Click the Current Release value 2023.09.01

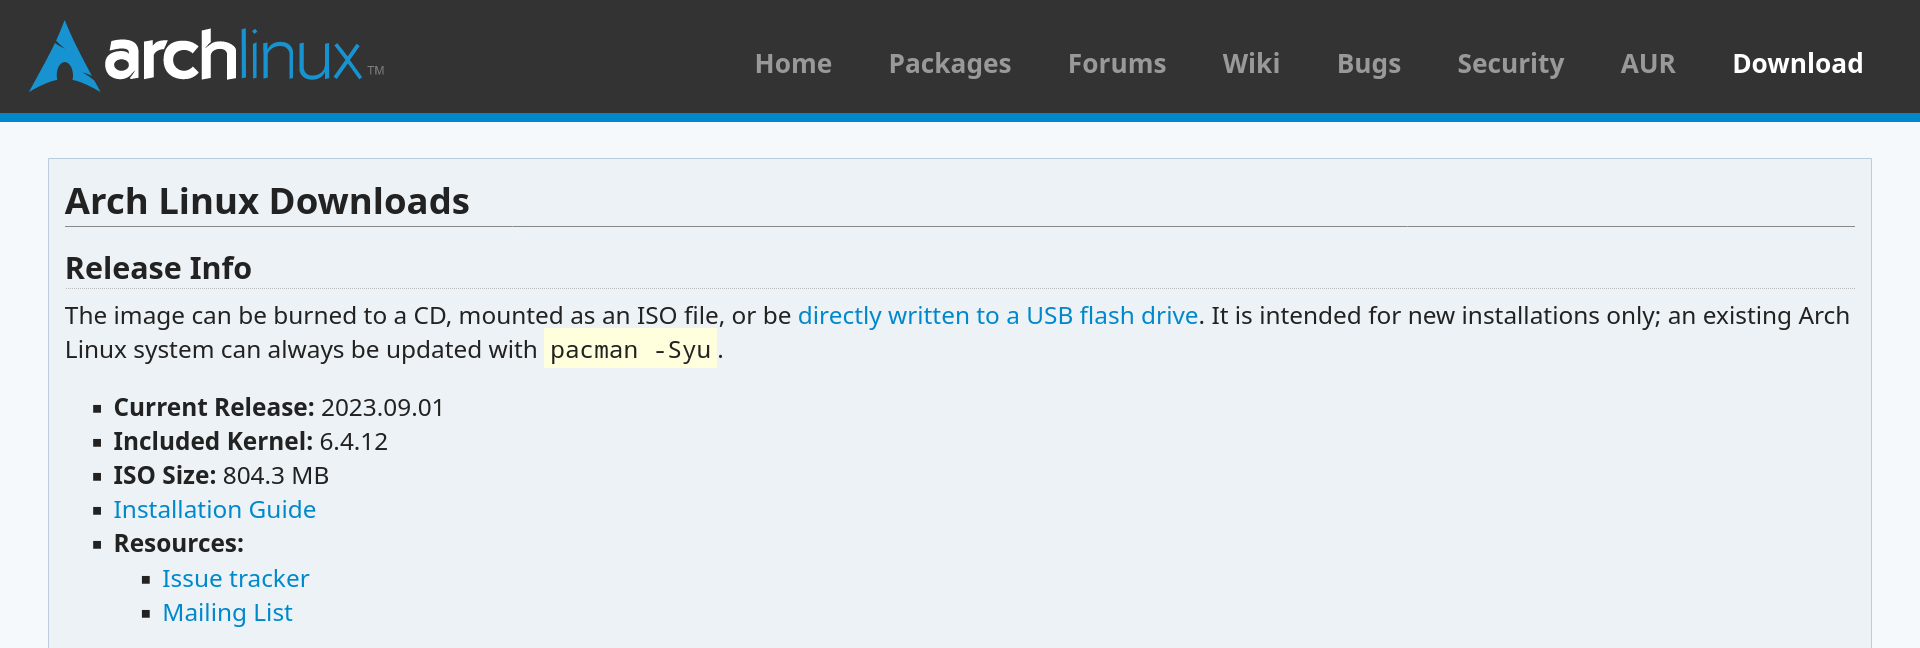pyautogui.click(x=382, y=408)
